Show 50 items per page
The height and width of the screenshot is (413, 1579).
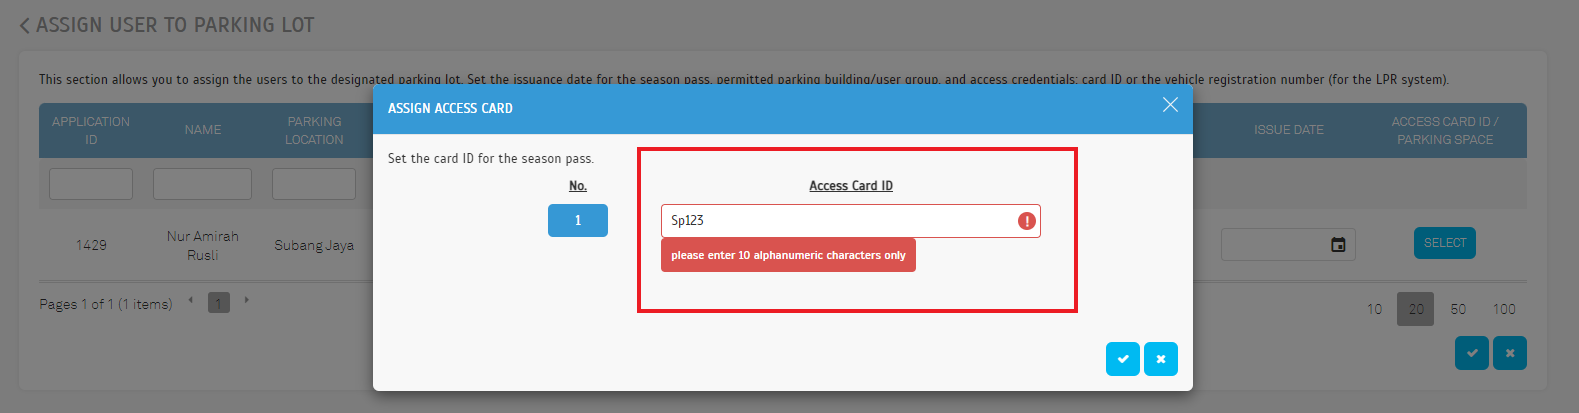click(1459, 309)
